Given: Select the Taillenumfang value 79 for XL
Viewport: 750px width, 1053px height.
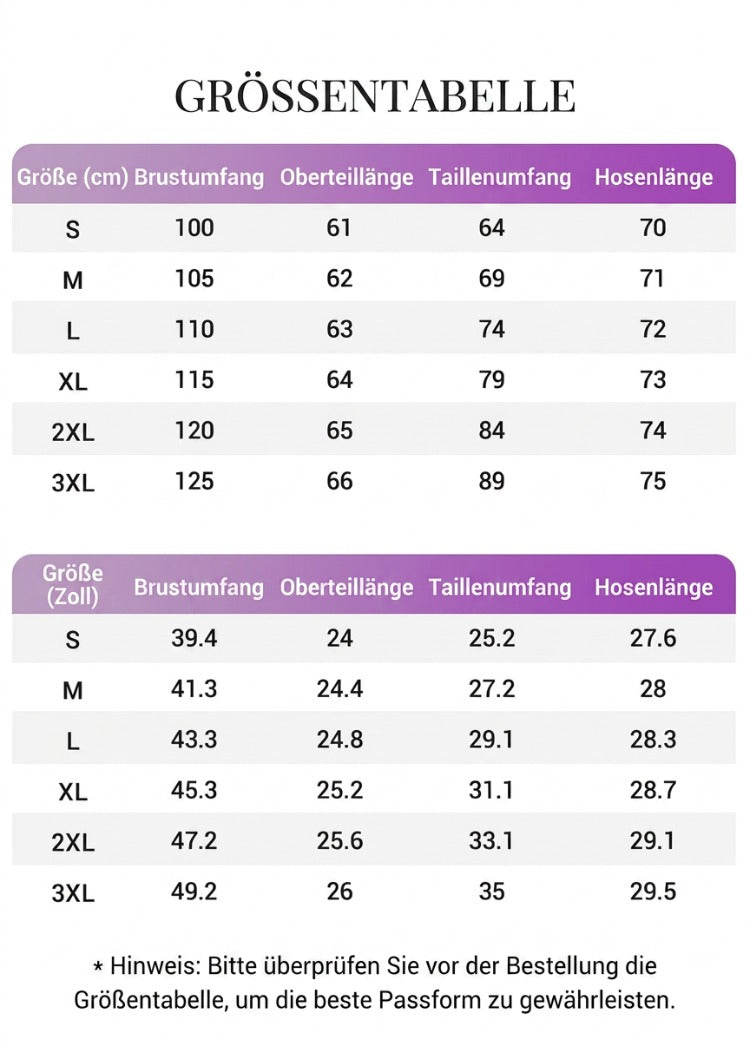Looking at the screenshot, I should [491, 379].
